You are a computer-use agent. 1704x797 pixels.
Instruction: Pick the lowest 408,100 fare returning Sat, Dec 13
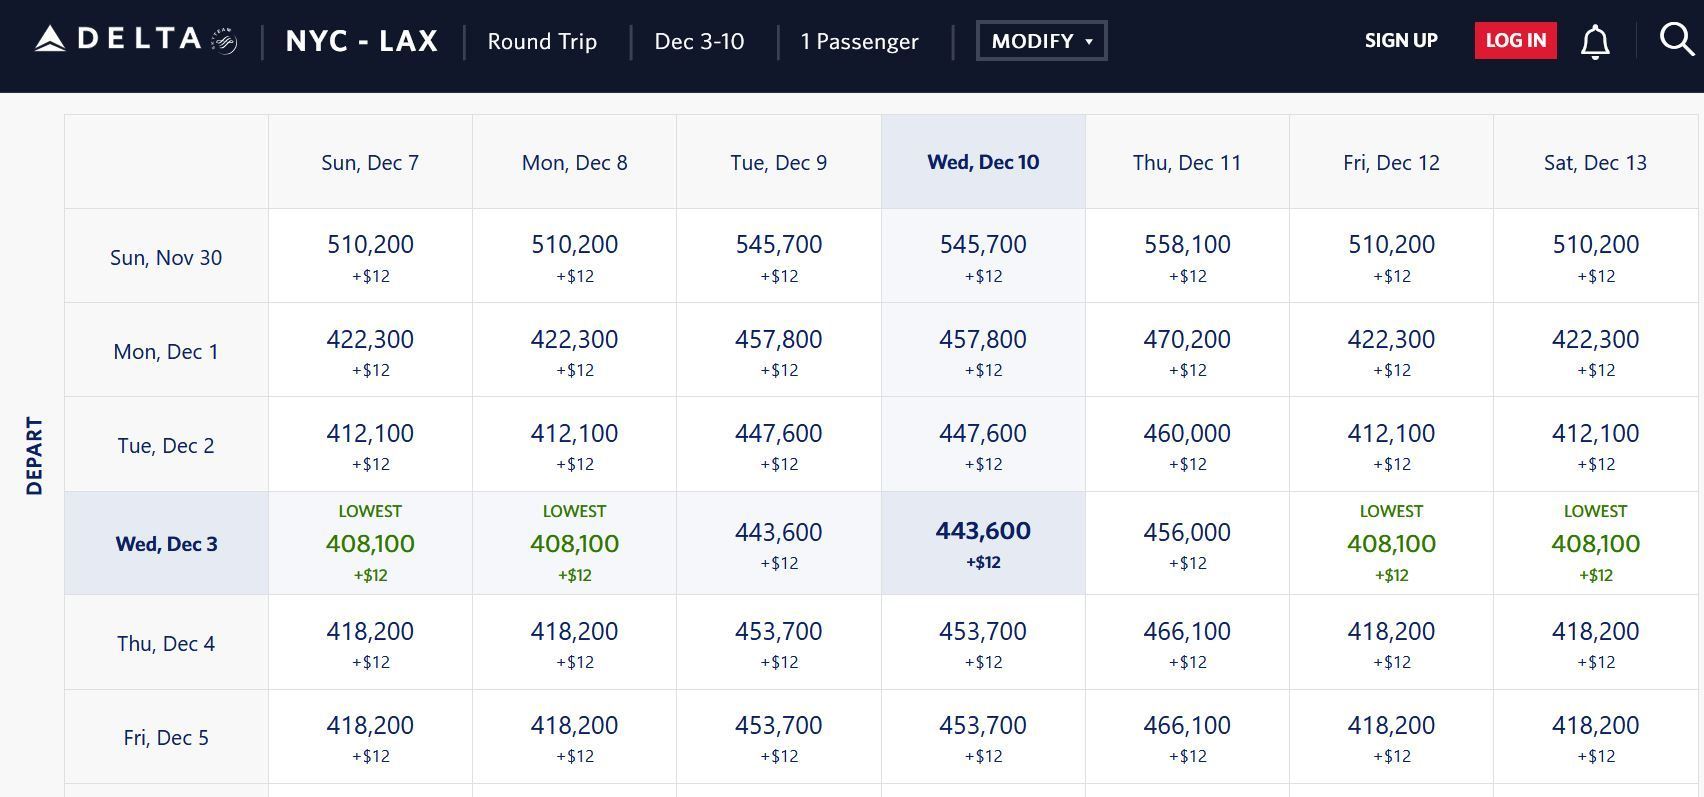click(1595, 544)
